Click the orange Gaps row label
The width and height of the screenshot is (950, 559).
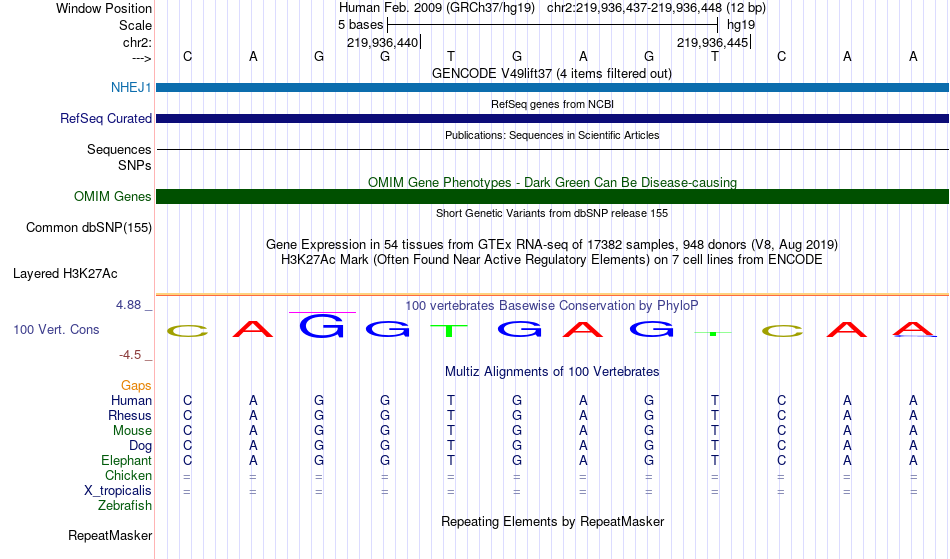[x=136, y=386]
